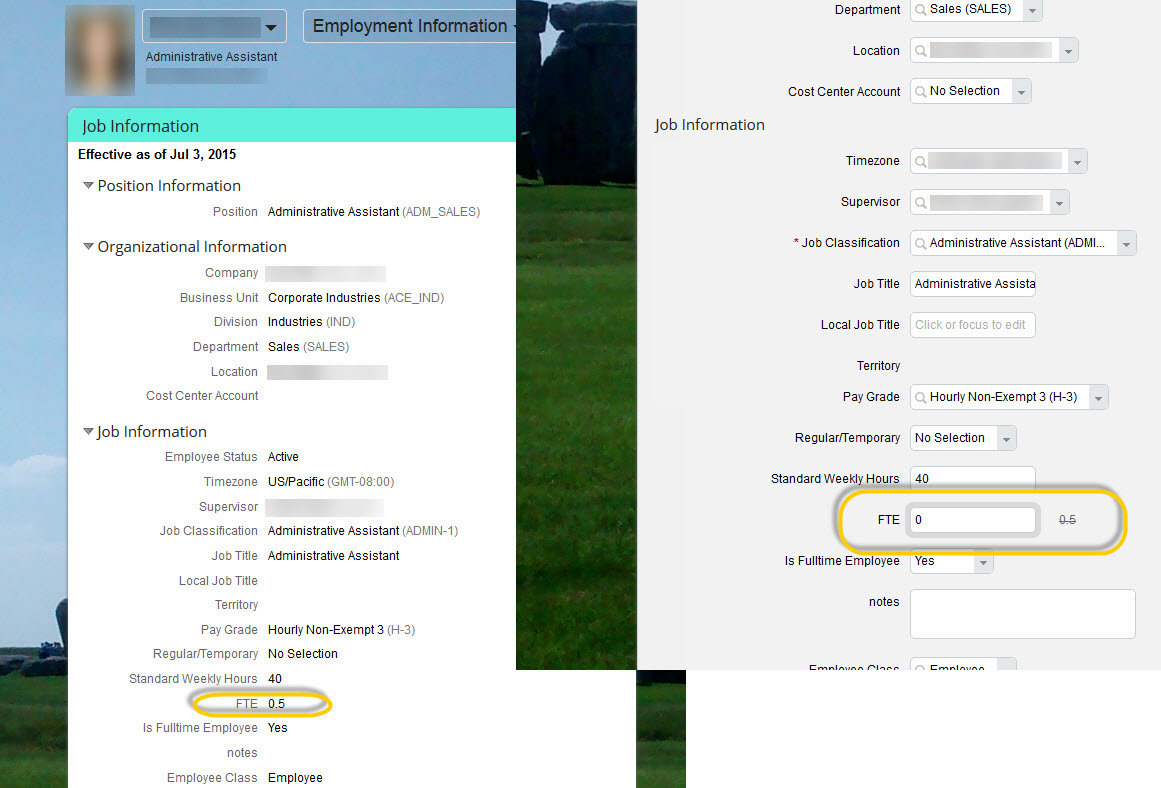This screenshot has height=788, width=1161.
Task: Open the Supervisor dropdown arrow
Action: (1060, 202)
